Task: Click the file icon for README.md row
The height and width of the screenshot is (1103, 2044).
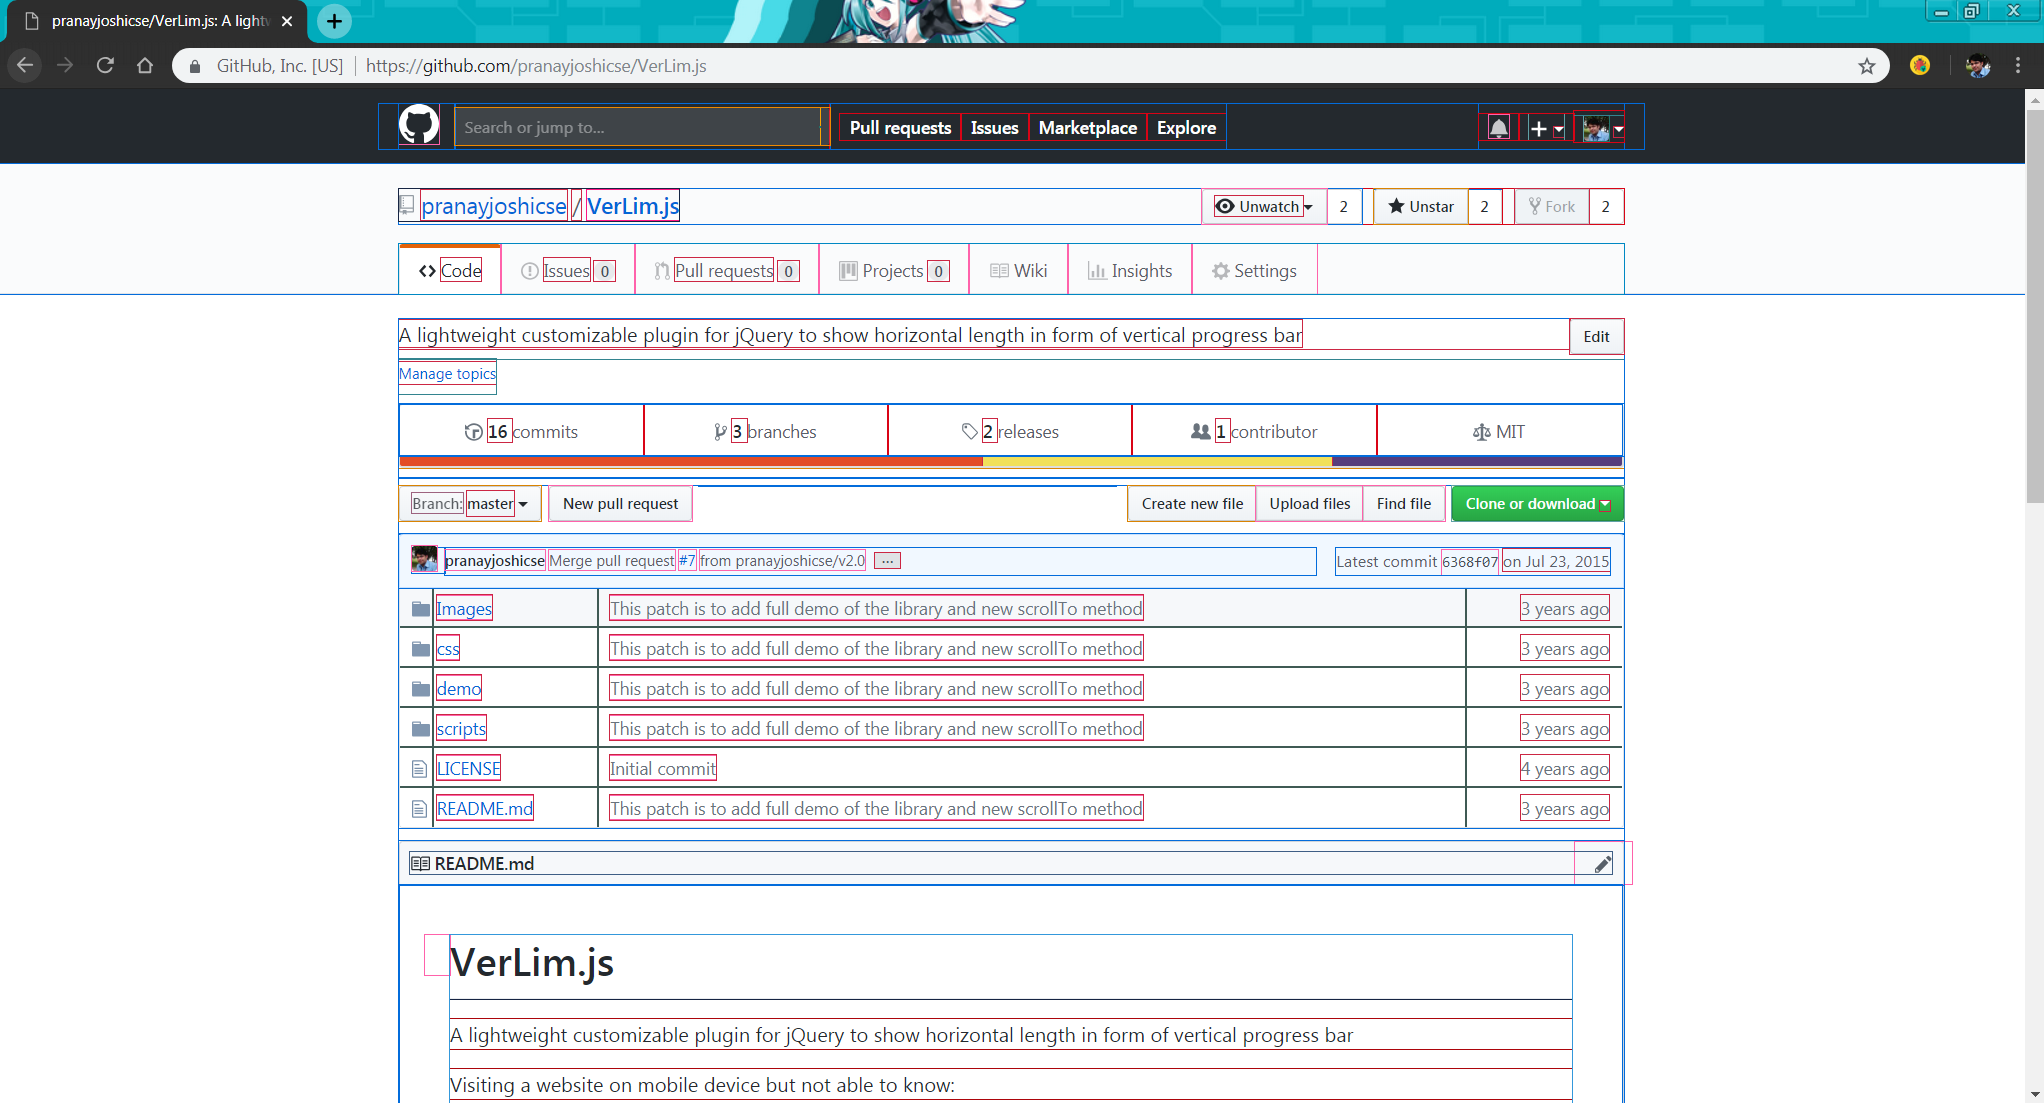Action: (420, 809)
